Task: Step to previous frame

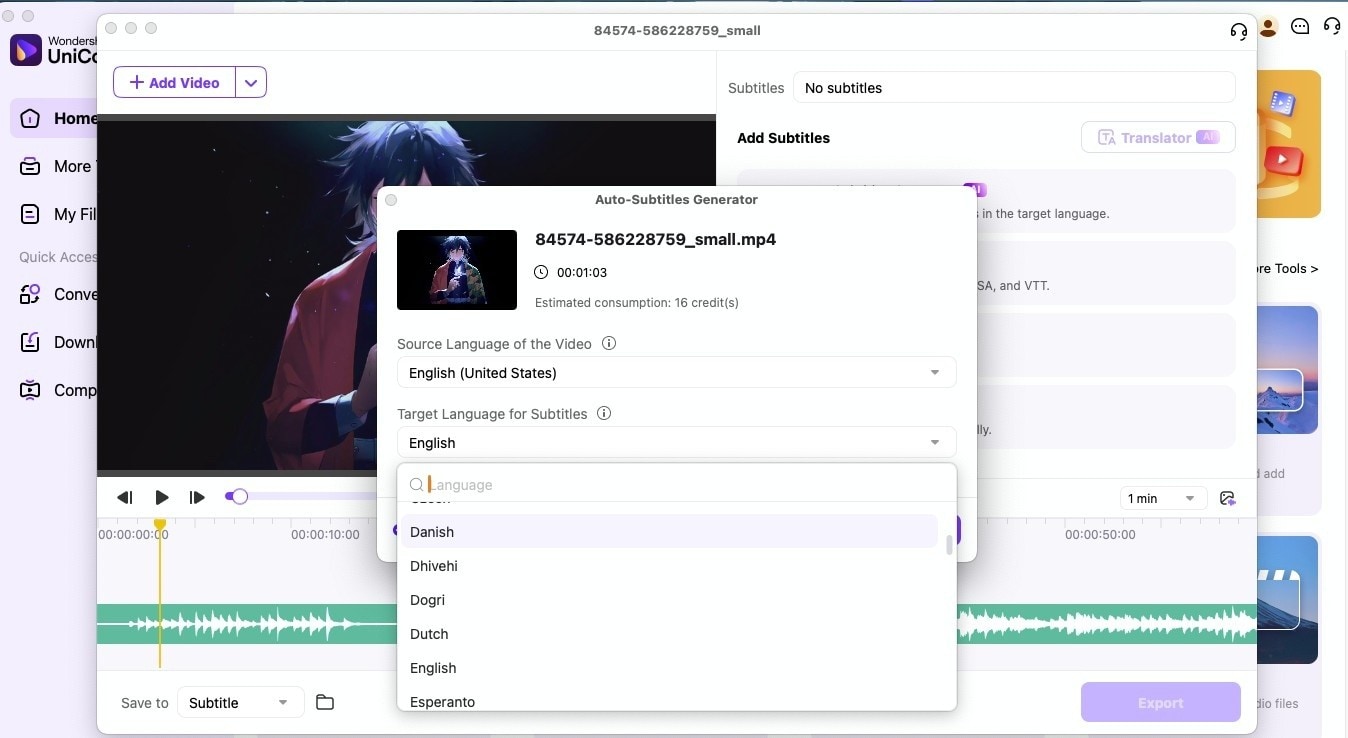Action: point(125,497)
